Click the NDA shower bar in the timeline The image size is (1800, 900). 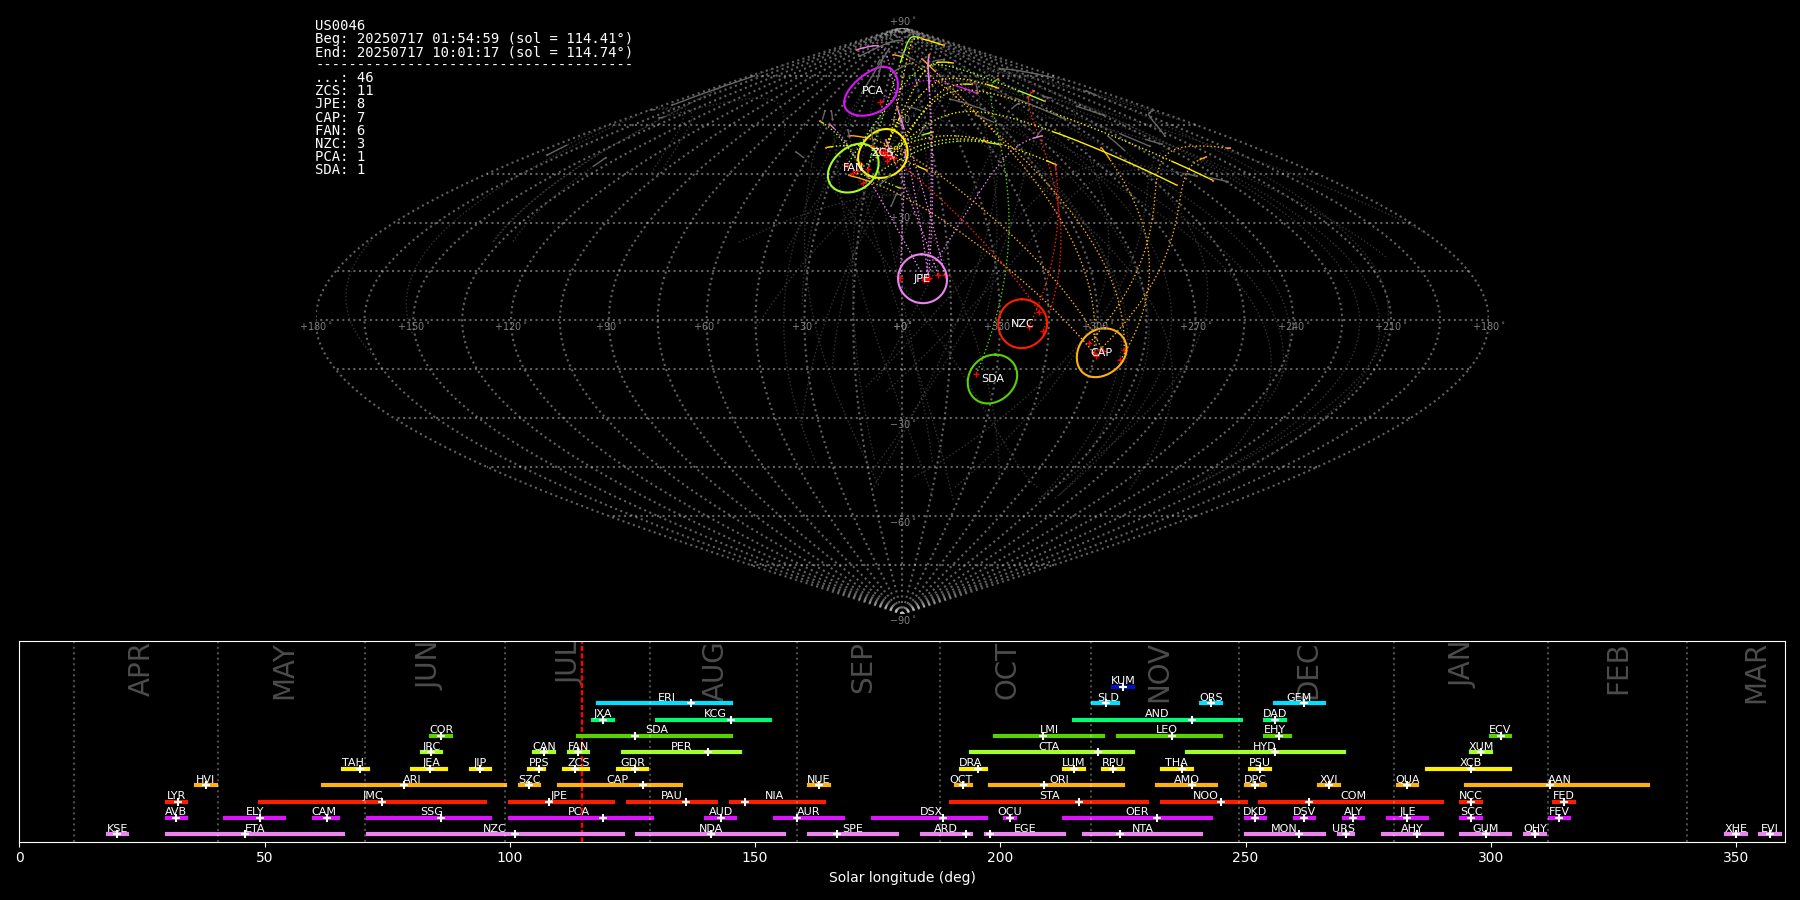711,834
